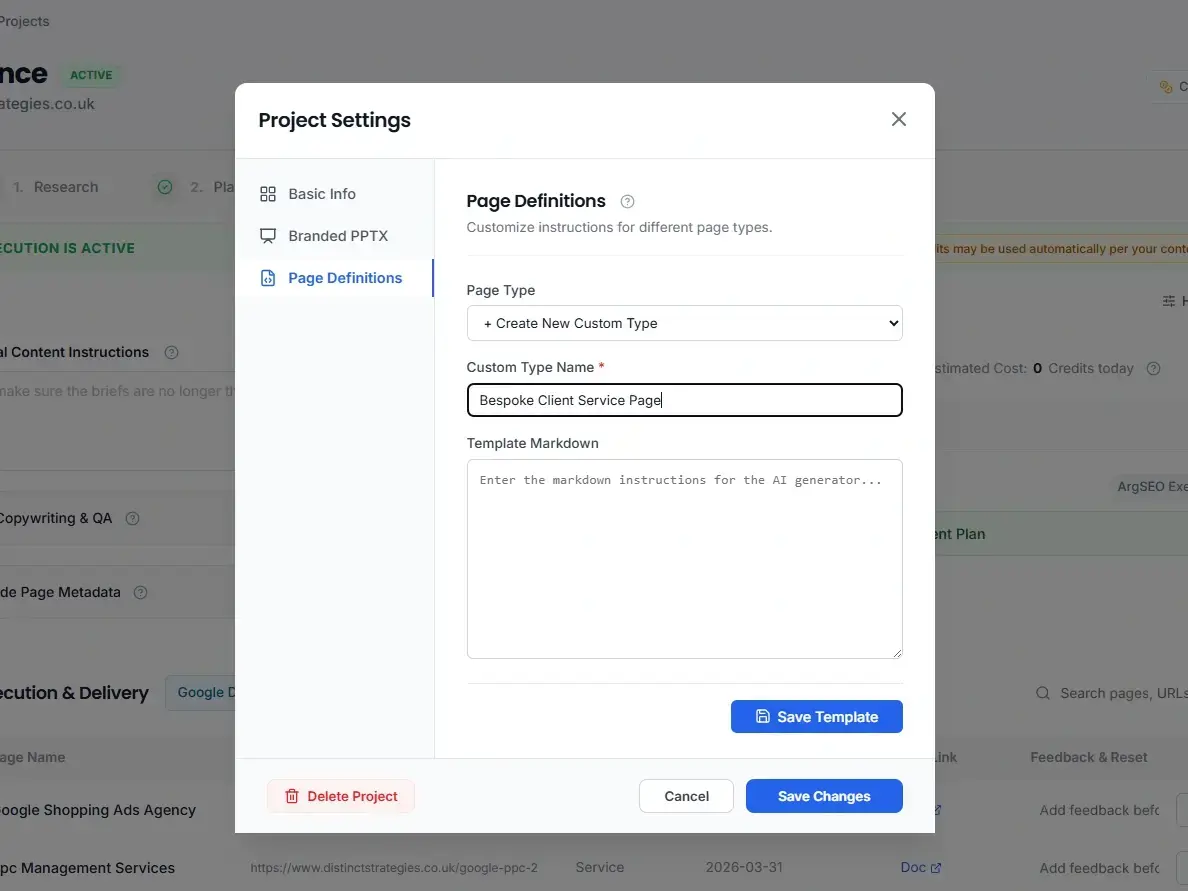Click the Save Changes button
This screenshot has height=891, width=1188.
click(x=824, y=796)
